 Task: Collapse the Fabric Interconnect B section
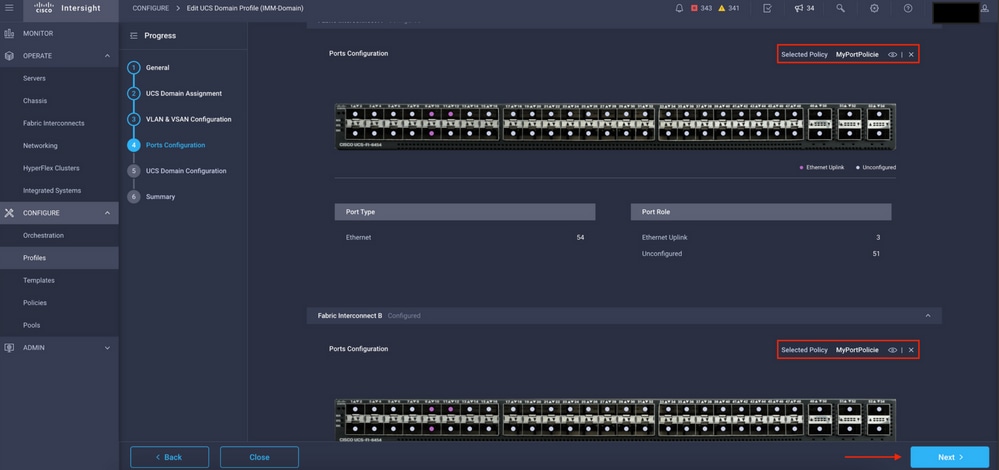coord(928,316)
